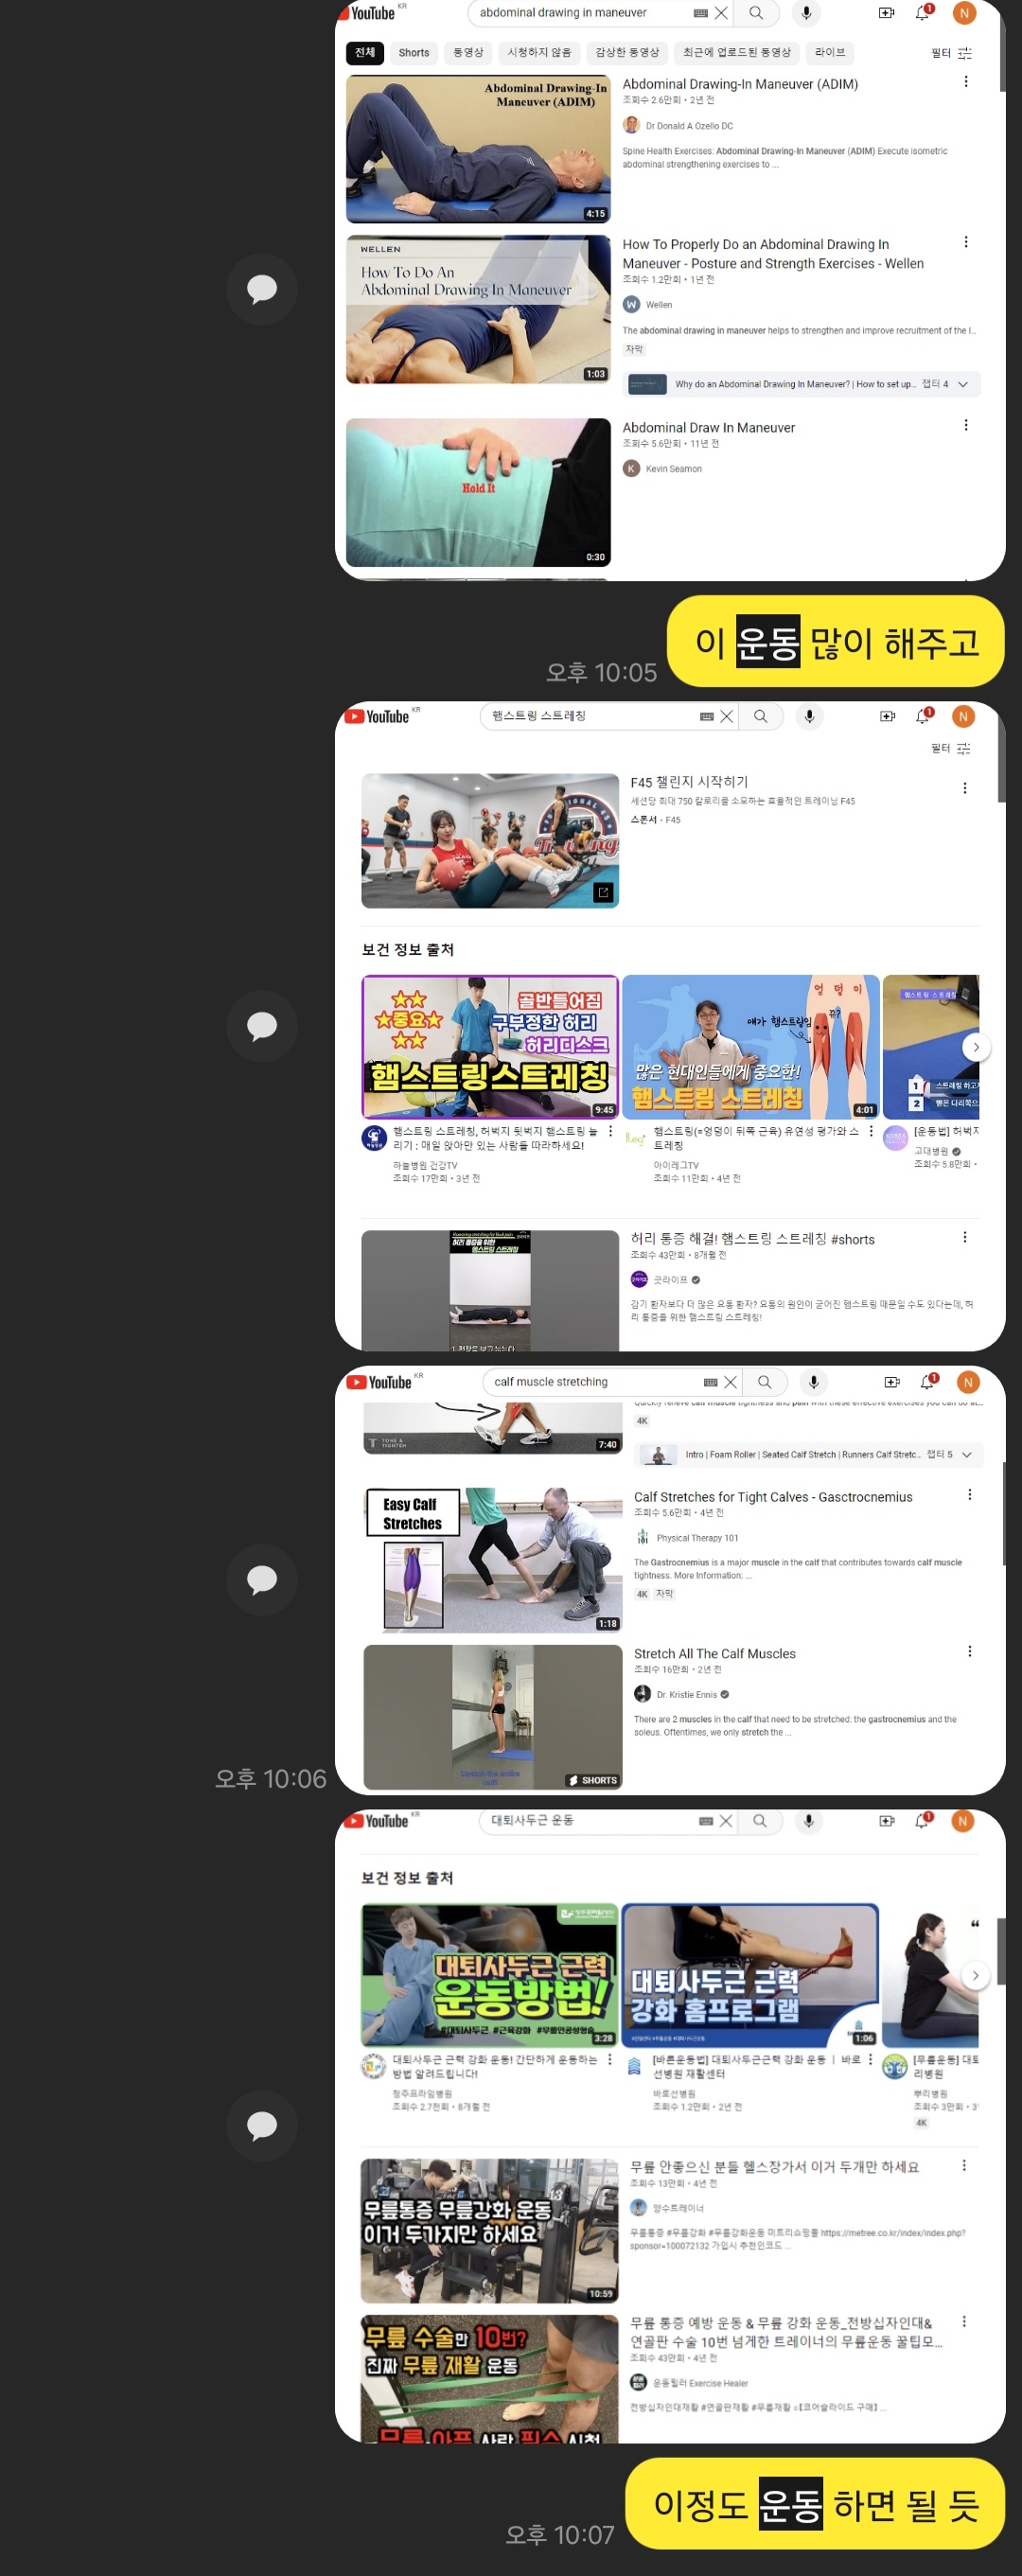Click the search magnifier next to '대퇴사두근 운동'
The height and width of the screenshot is (2576, 1022).
pos(760,1821)
